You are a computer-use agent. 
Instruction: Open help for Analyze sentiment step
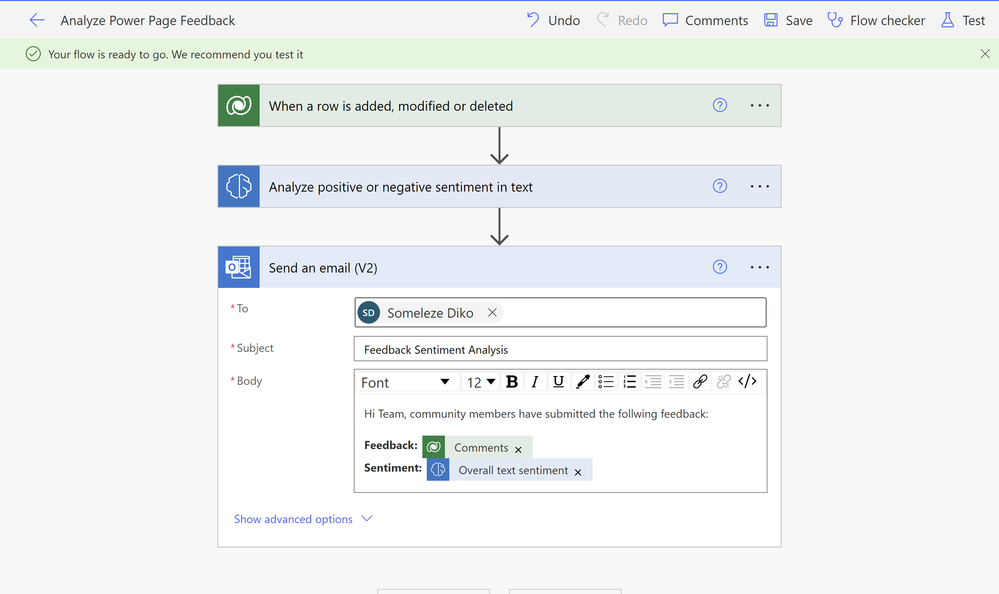(x=720, y=186)
